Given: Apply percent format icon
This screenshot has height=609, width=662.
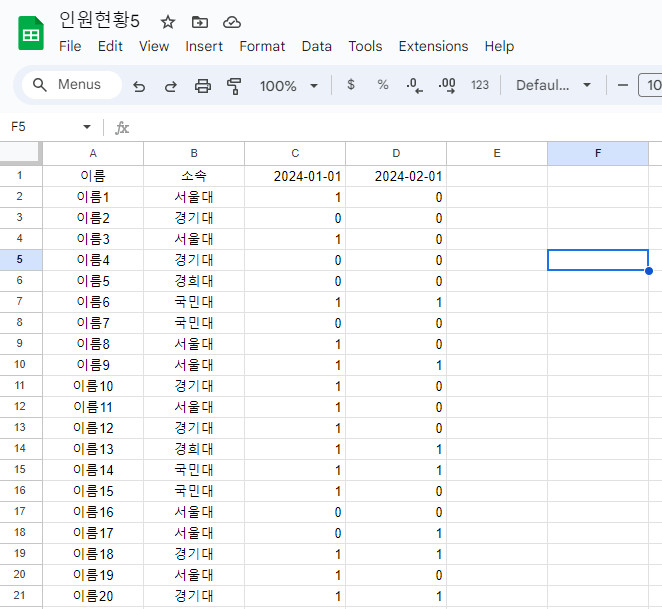Looking at the screenshot, I should click(x=383, y=84).
